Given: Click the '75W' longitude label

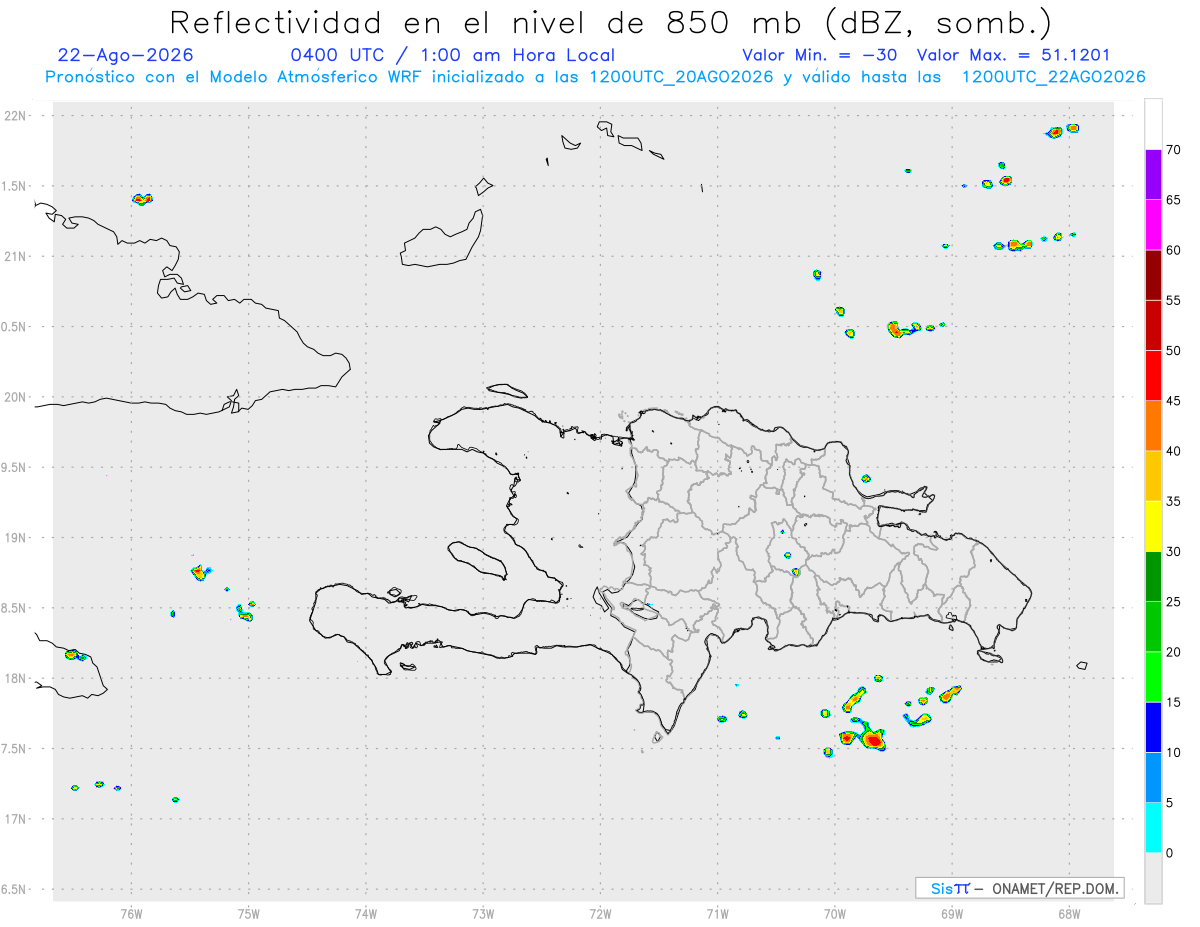Looking at the screenshot, I should click(249, 914).
